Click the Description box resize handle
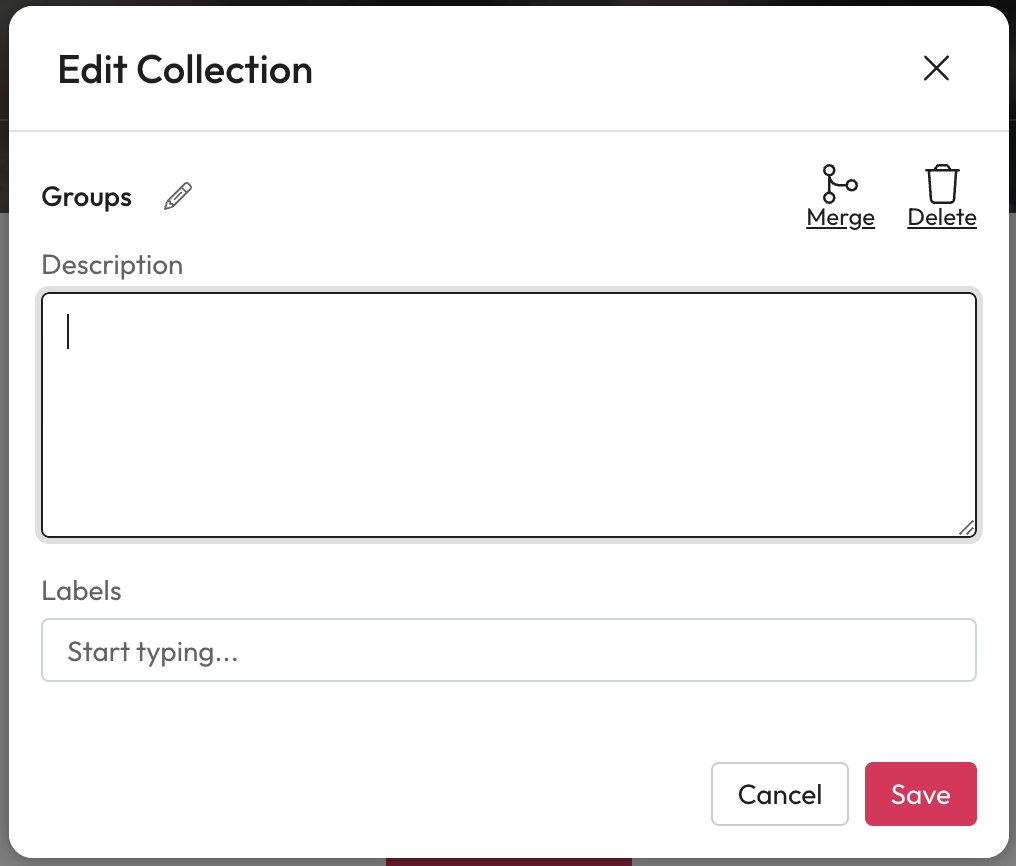The width and height of the screenshot is (1016, 866). point(966,528)
